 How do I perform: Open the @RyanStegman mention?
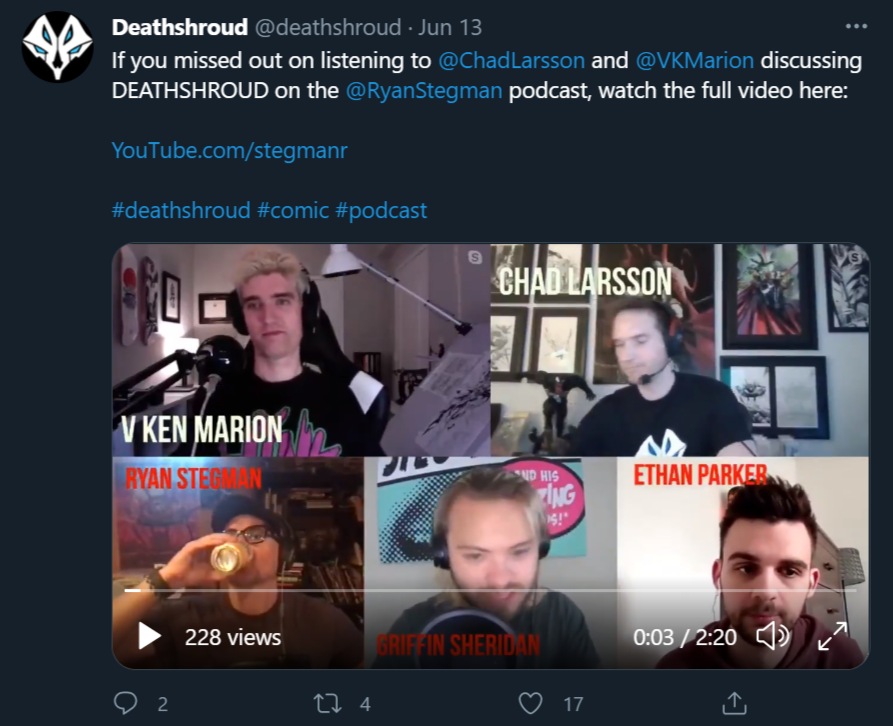pyautogui.click(x=424, y=91)
